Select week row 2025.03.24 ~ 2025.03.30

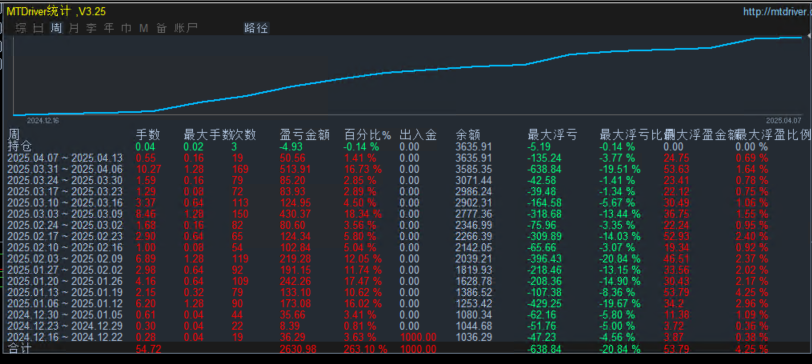pos(65,180)
